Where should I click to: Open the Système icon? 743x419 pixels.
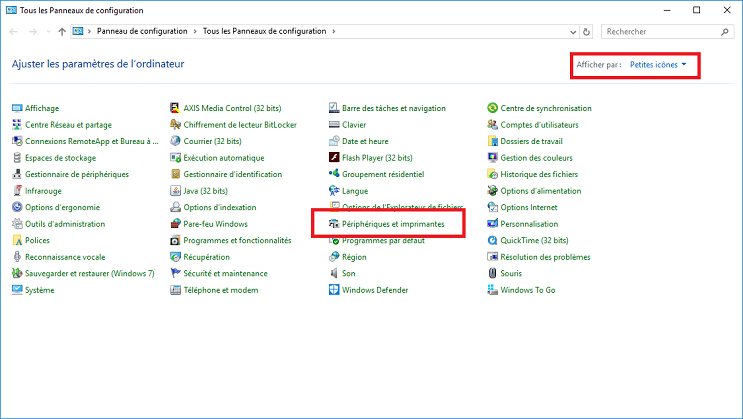(17, 290)
